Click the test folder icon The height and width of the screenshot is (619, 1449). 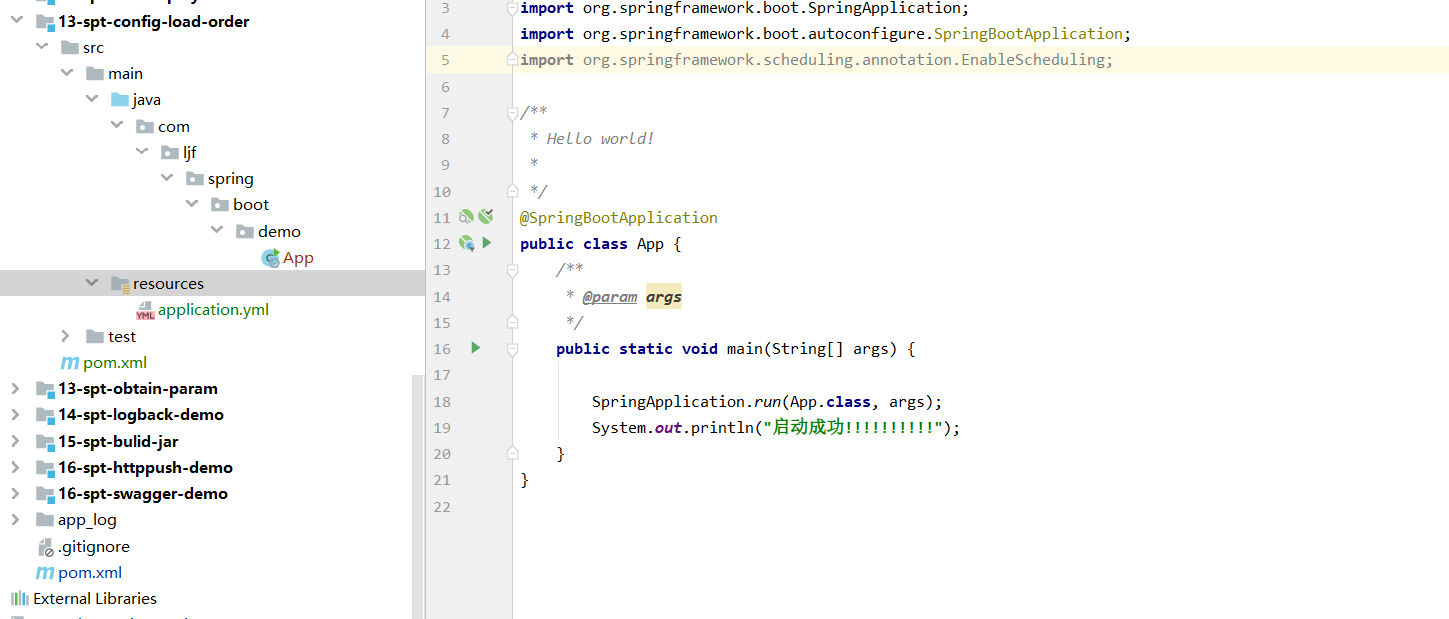[95, 337]
